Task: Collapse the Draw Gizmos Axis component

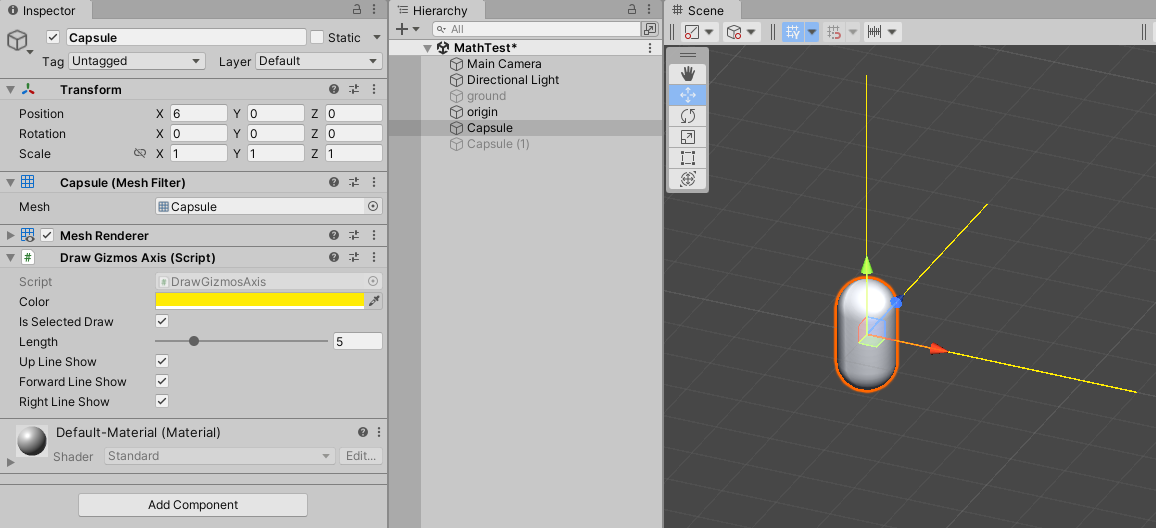Action: click(x=10, y=257)
